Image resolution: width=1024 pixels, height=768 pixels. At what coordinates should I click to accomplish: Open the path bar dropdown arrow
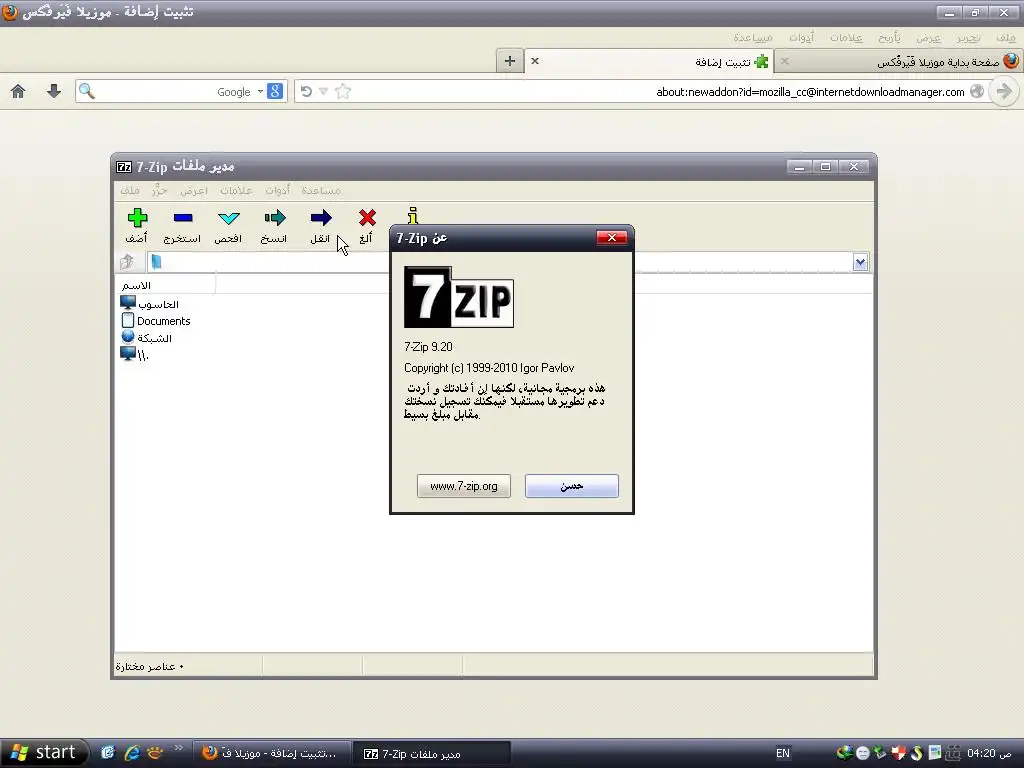pos(860,262)
